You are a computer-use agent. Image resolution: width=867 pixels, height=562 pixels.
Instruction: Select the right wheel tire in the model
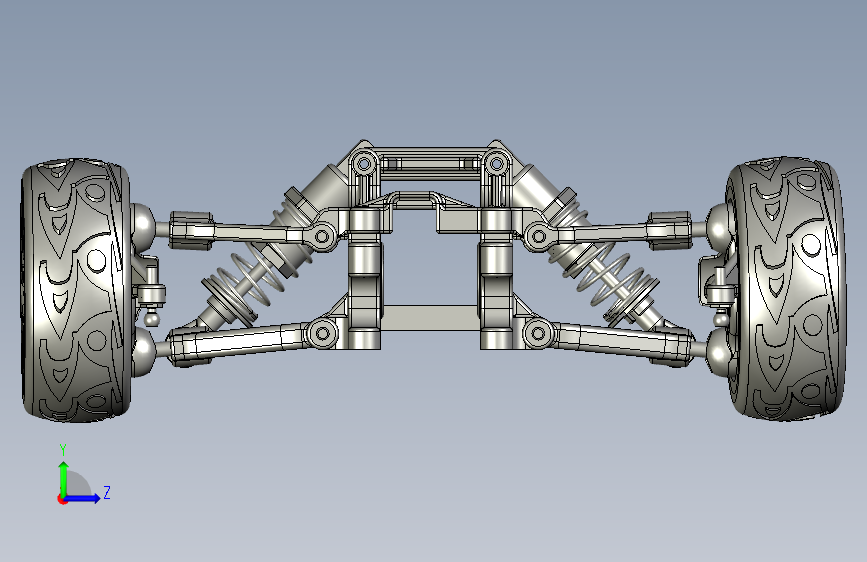(x=785, y=289)
